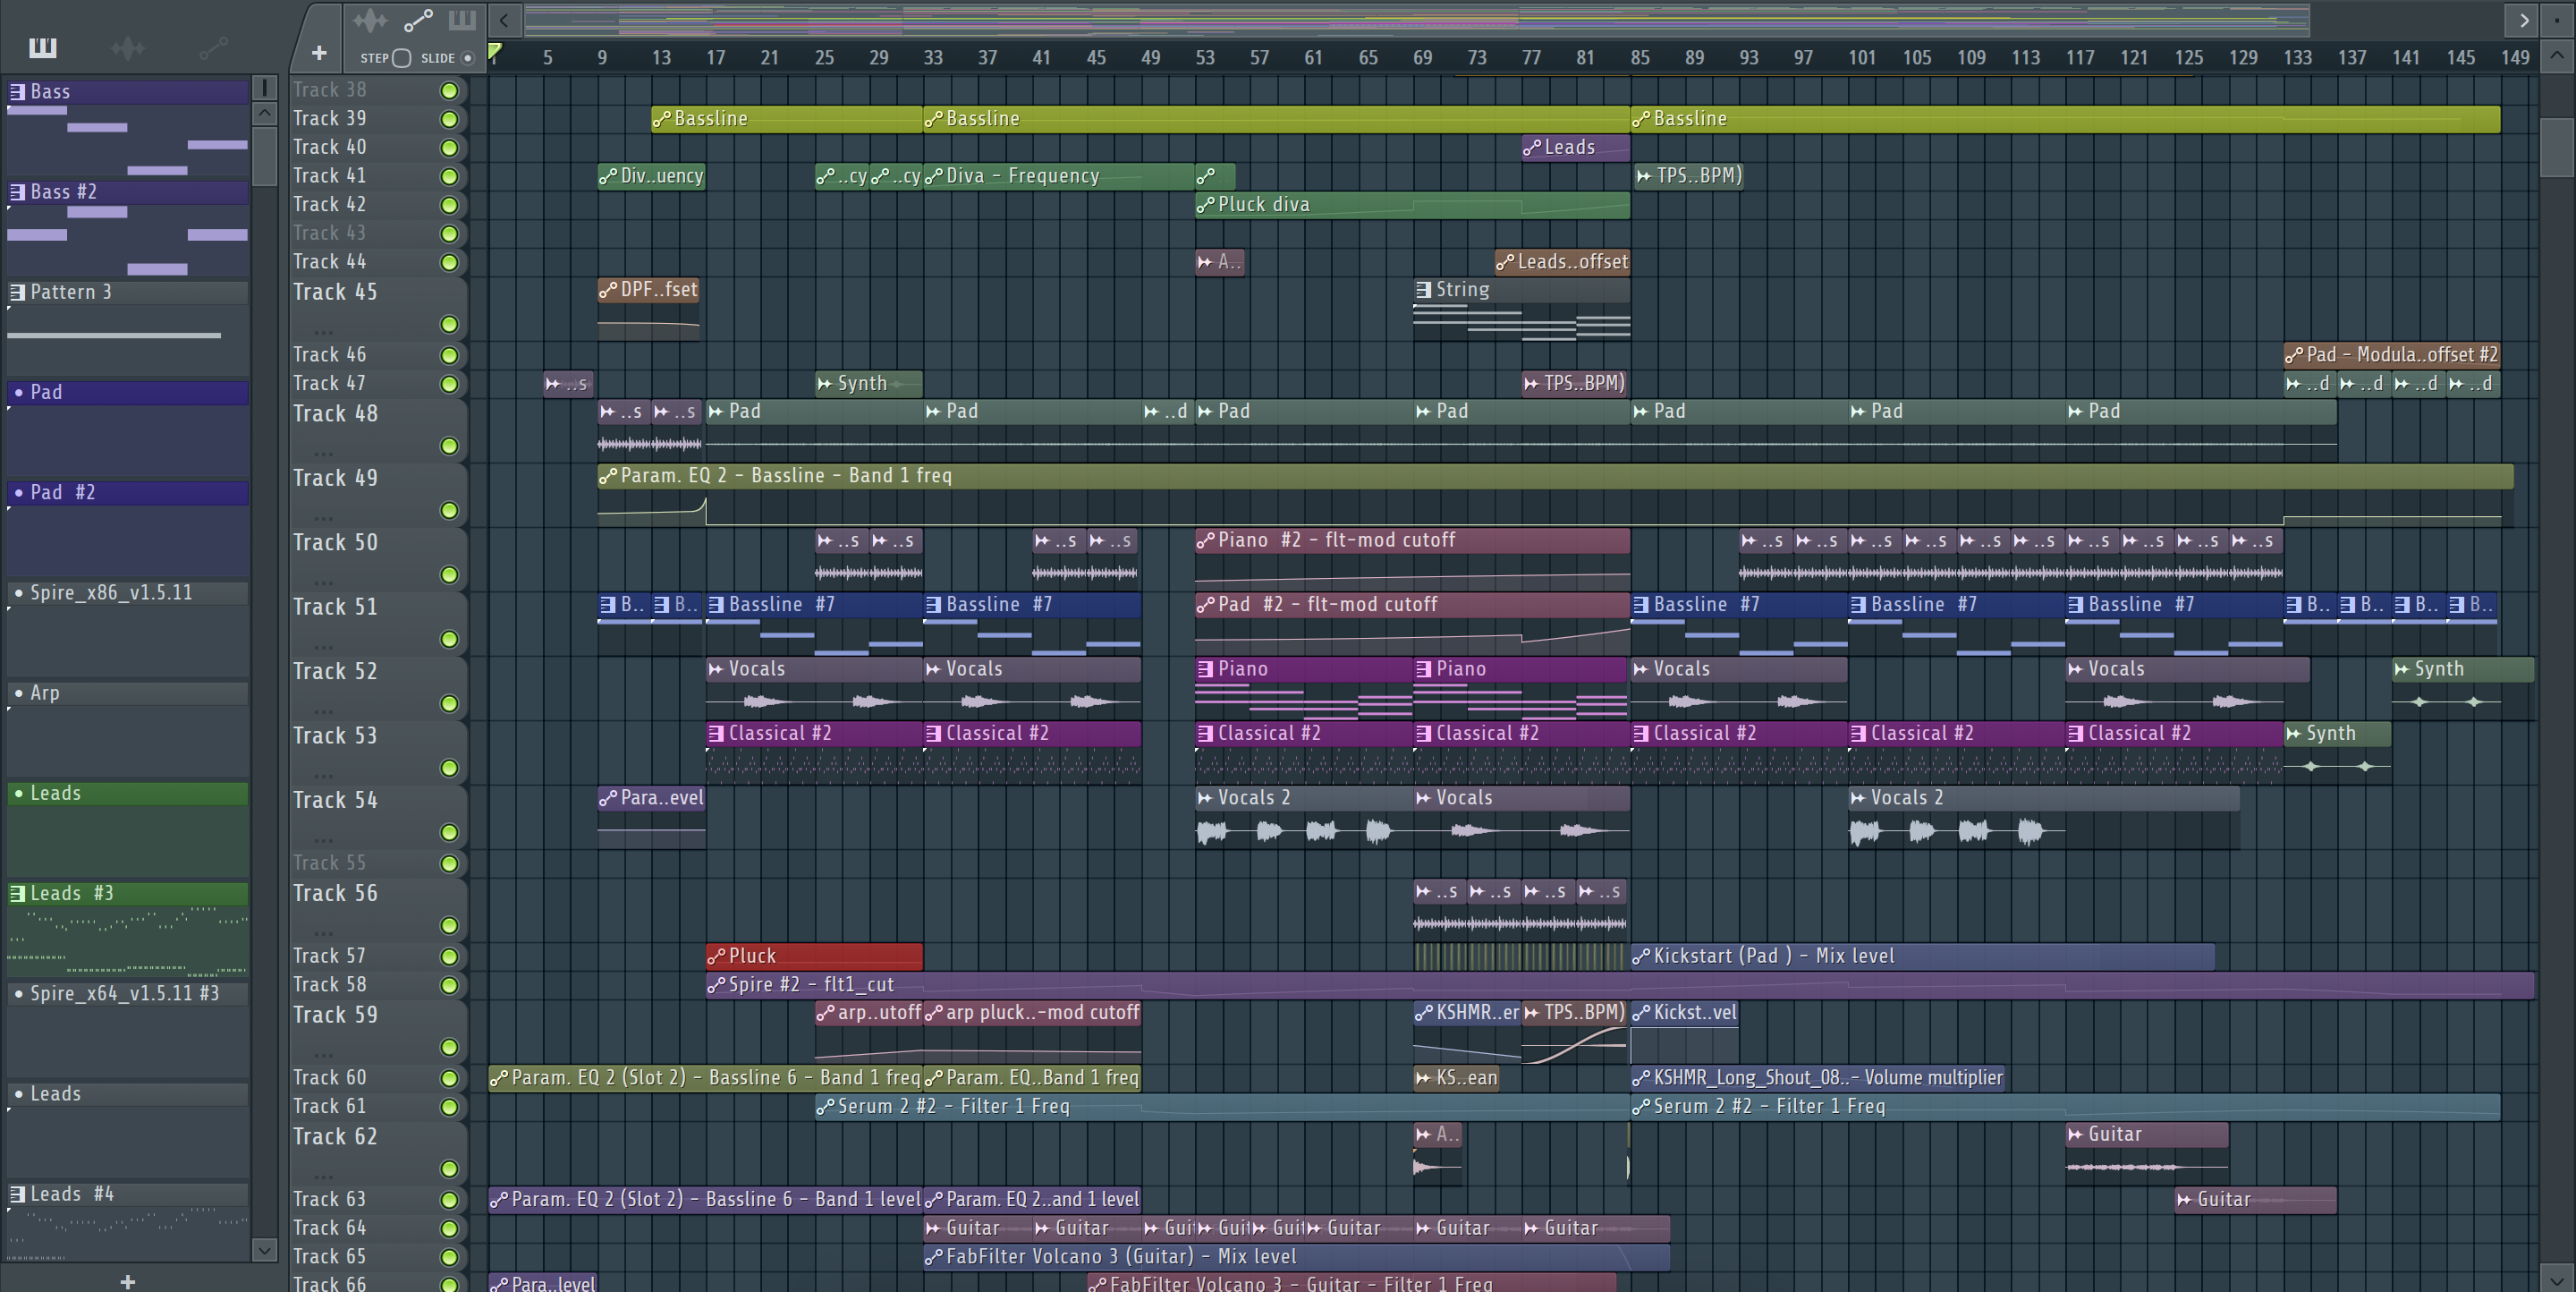Select the automation clip focus icon in the playlist toolbar
The height and width of the screenshot is (1292, 2576).
click(x=418, y=20)
